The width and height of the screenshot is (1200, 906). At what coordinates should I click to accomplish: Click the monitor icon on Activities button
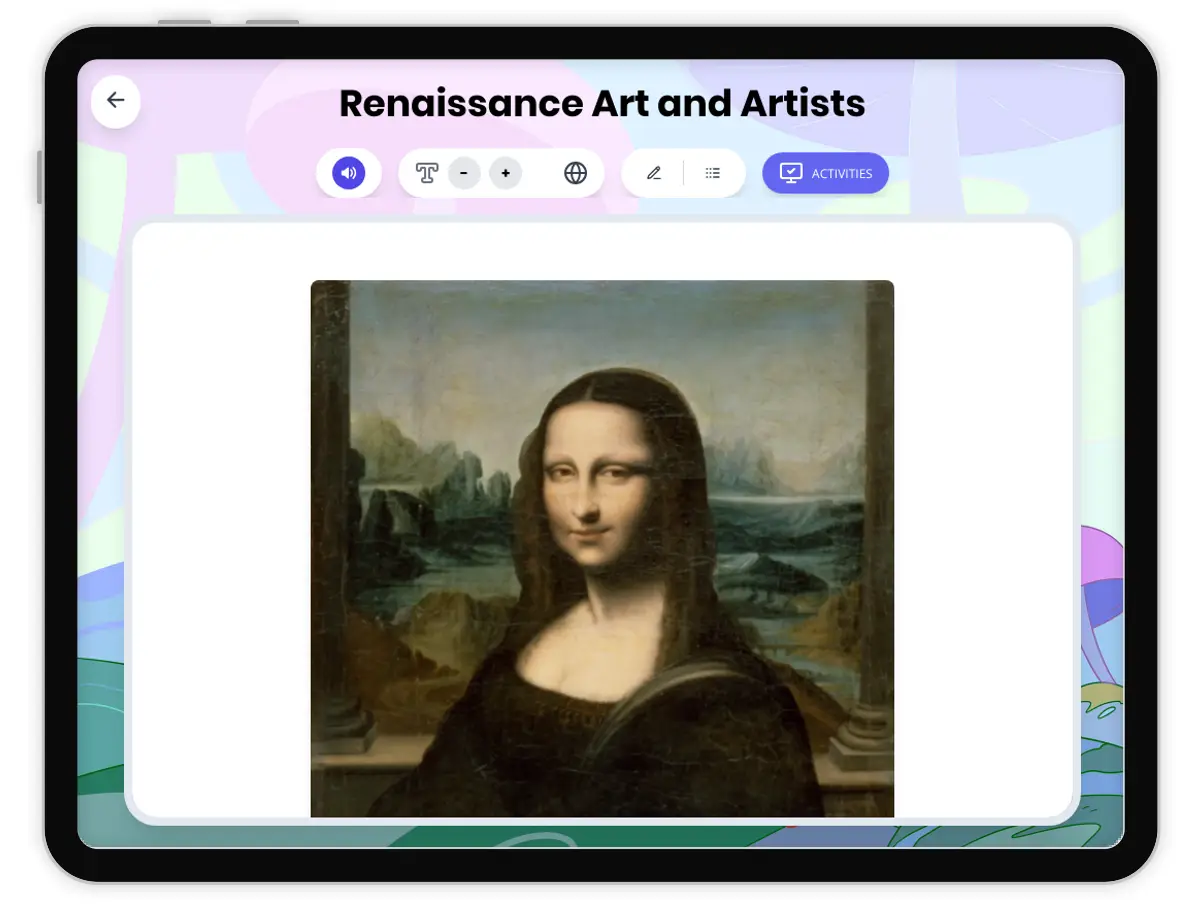click(791, 172)
